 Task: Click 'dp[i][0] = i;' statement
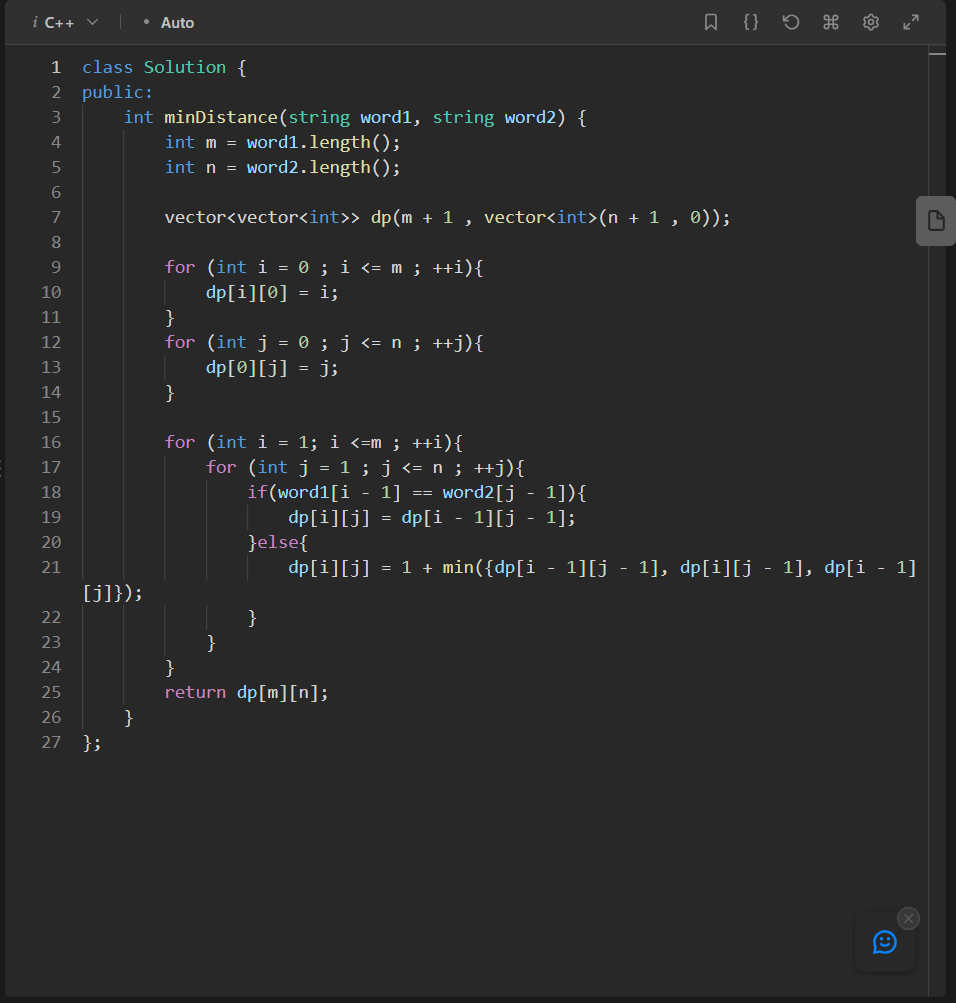[272, 292]
